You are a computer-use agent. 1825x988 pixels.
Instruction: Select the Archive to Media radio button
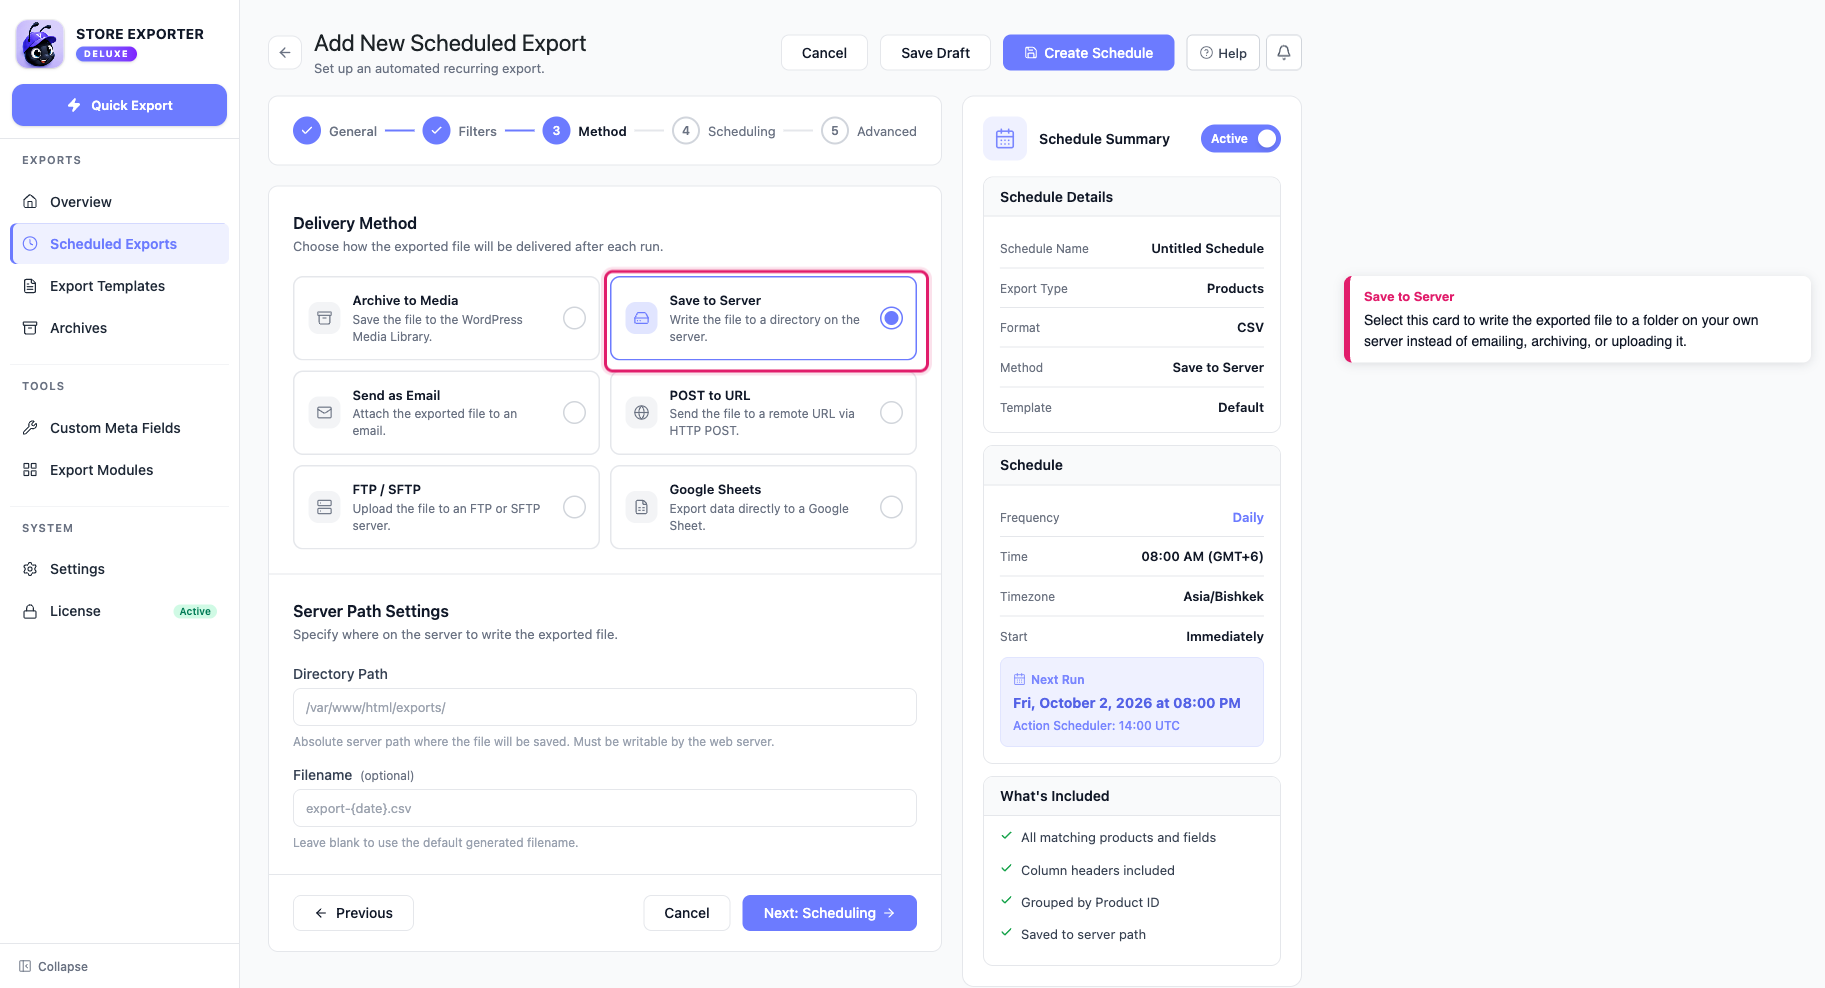click(574, 318)
